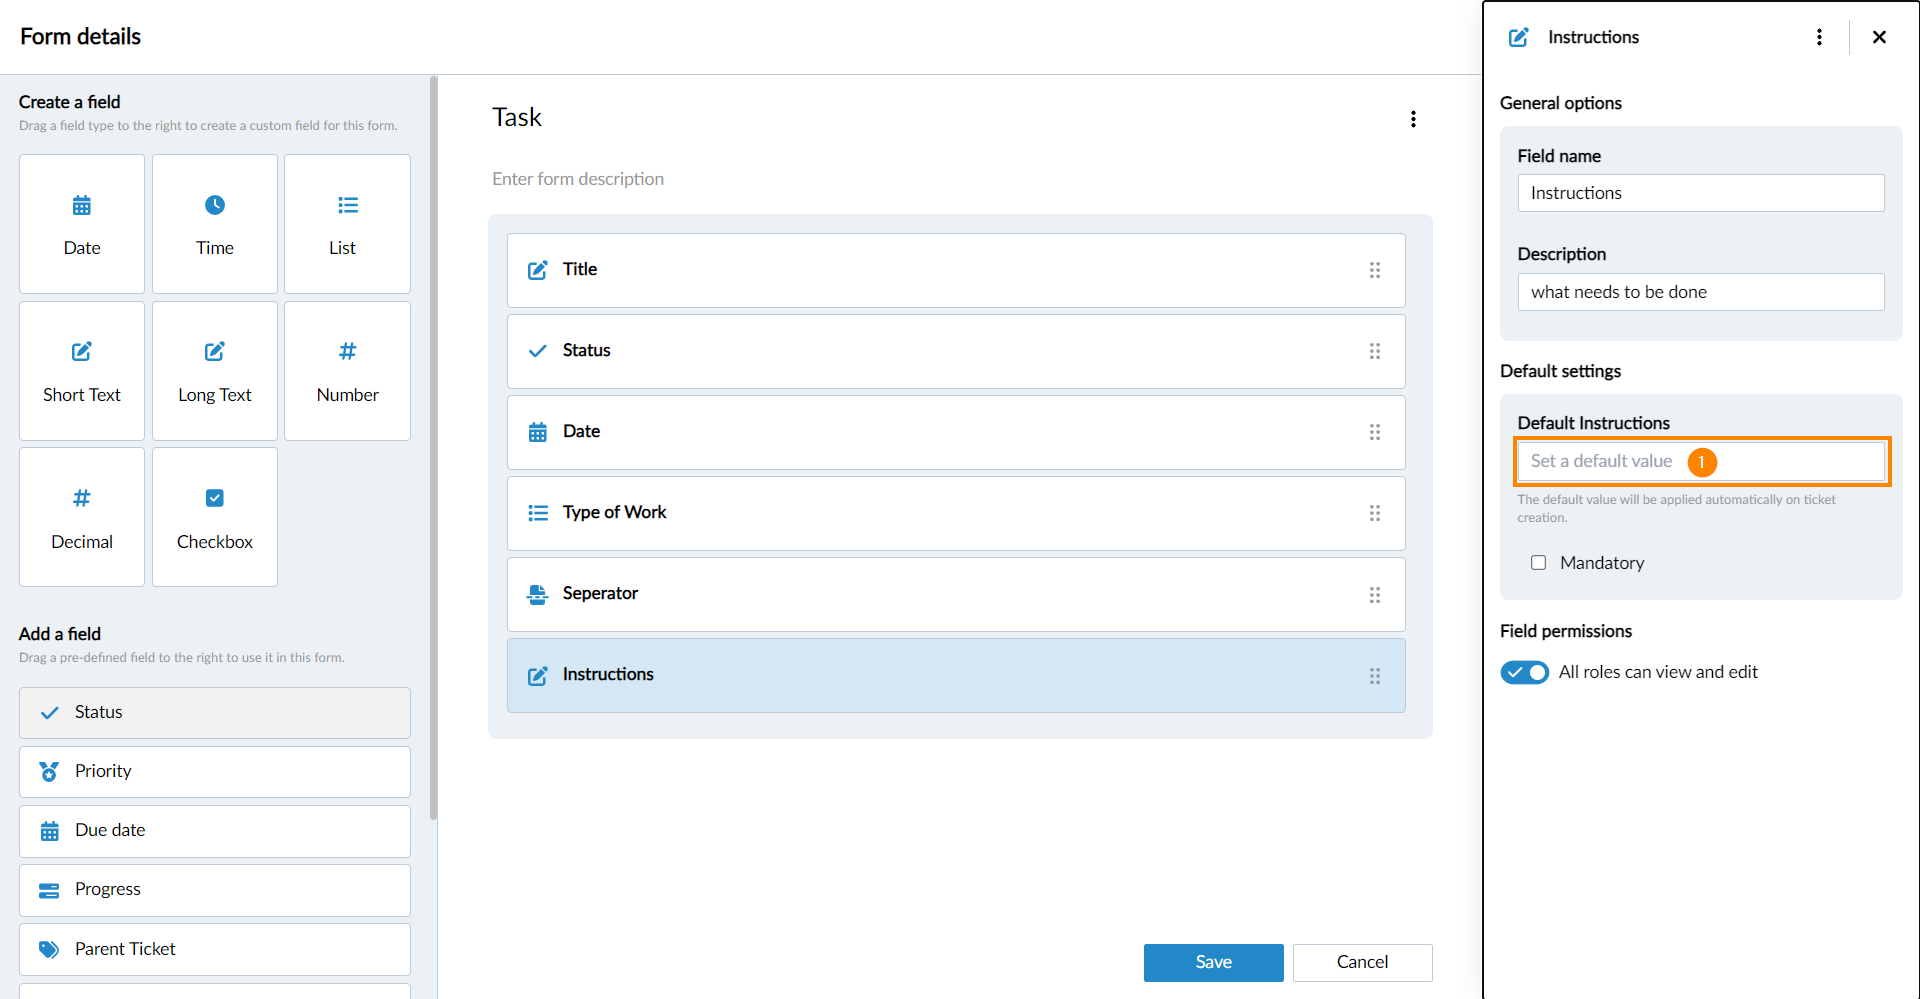
Task: Open the Instructions panel kebab menu
Action: 1819,37
